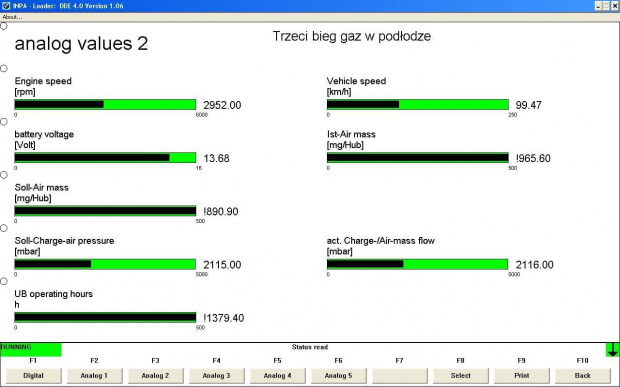Select the radio circle beside UB operating hours
Viewport: 620px width, 387px height.
pos(4,281)
